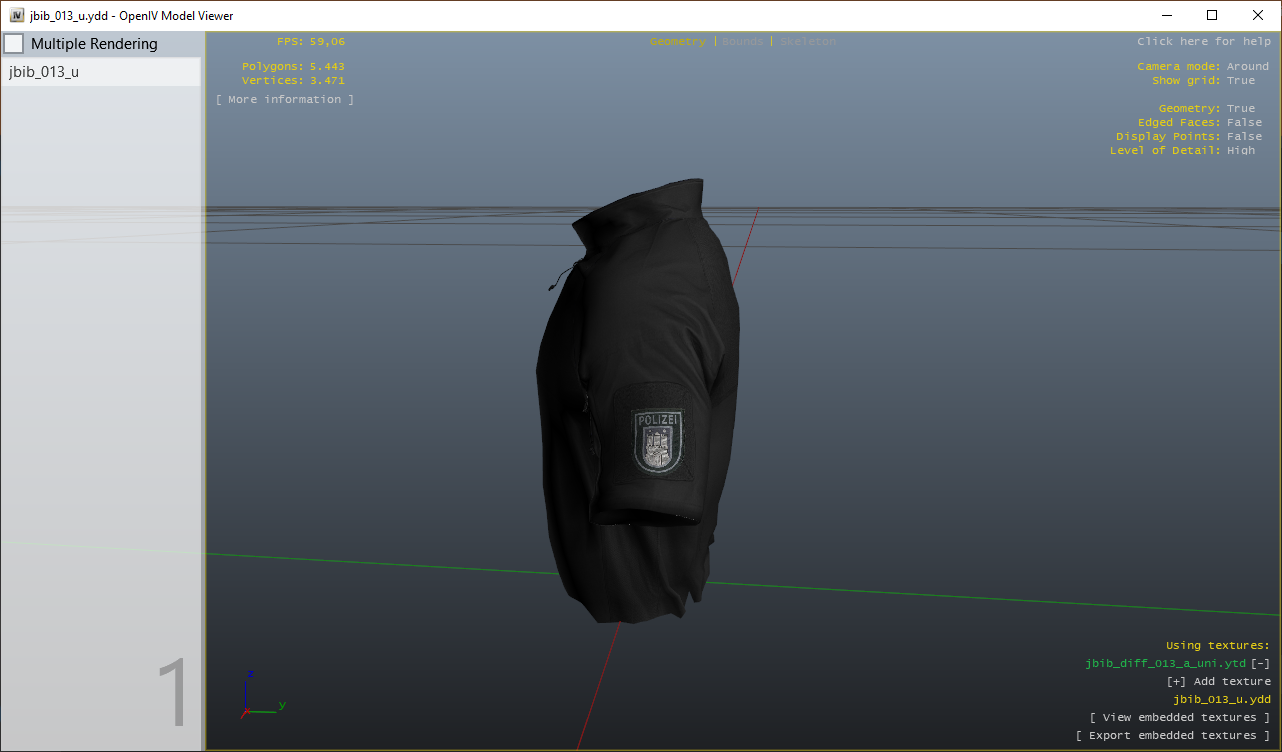Screen dimensions: 1282x752
Task: Change the Camera mode value
Action: pos(1247,67)
